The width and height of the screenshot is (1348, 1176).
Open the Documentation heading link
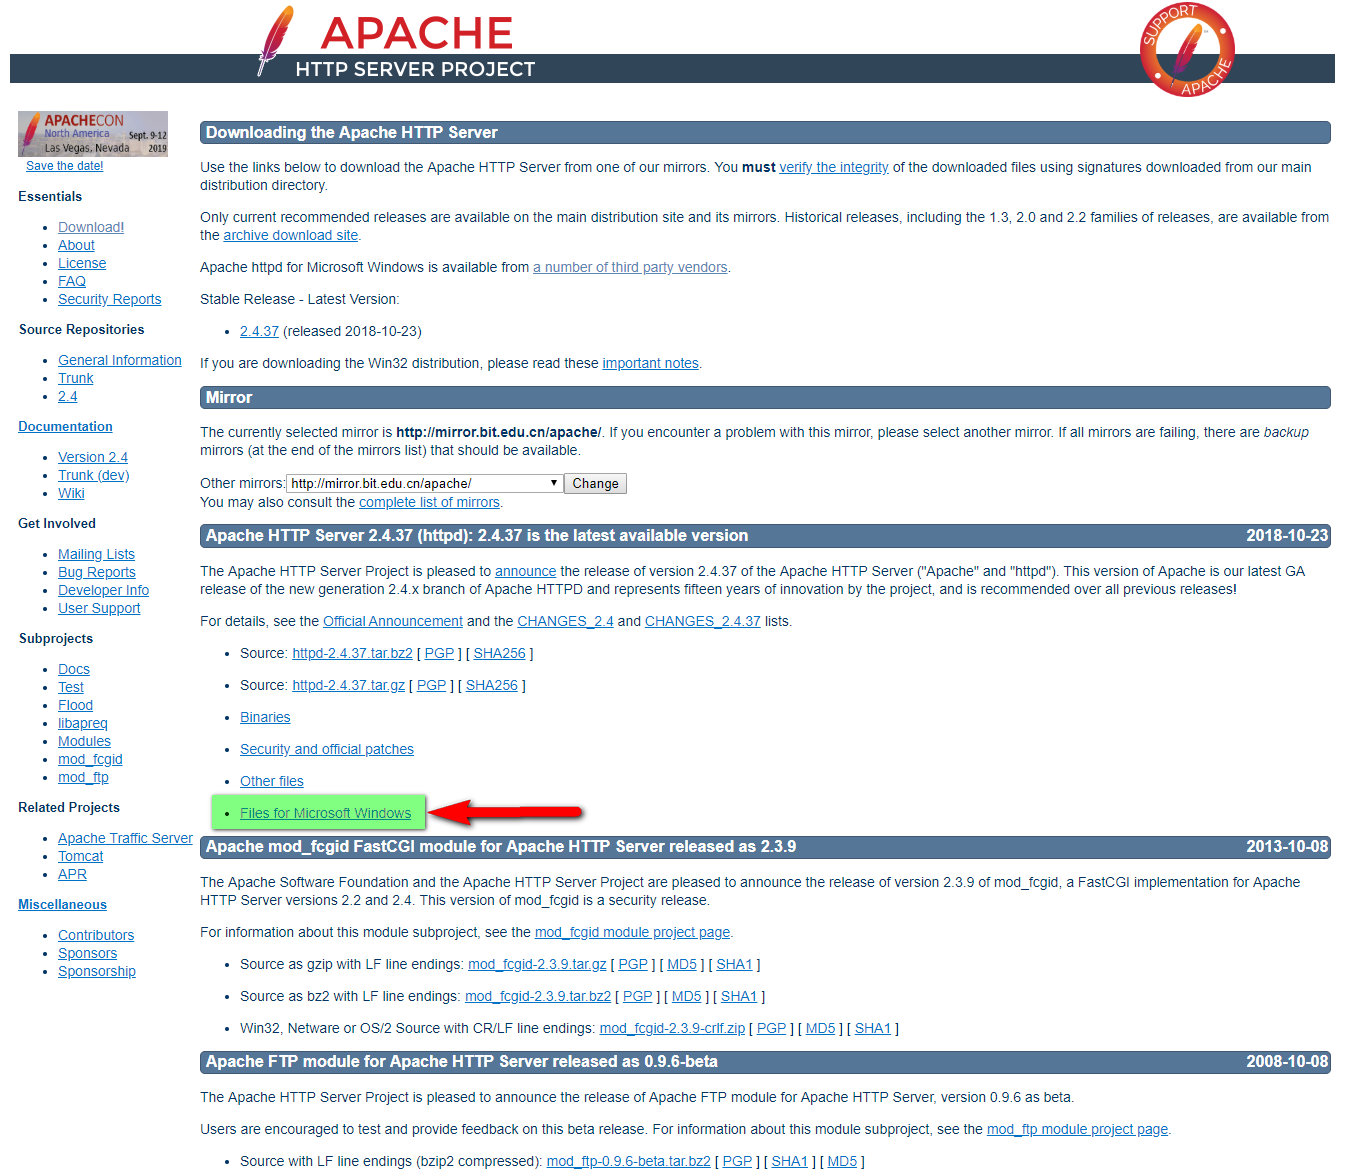(65, 426)
